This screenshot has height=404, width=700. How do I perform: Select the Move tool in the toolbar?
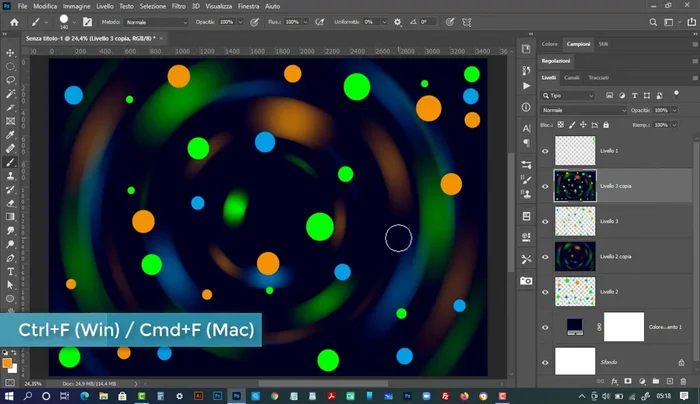click(10, 52)
